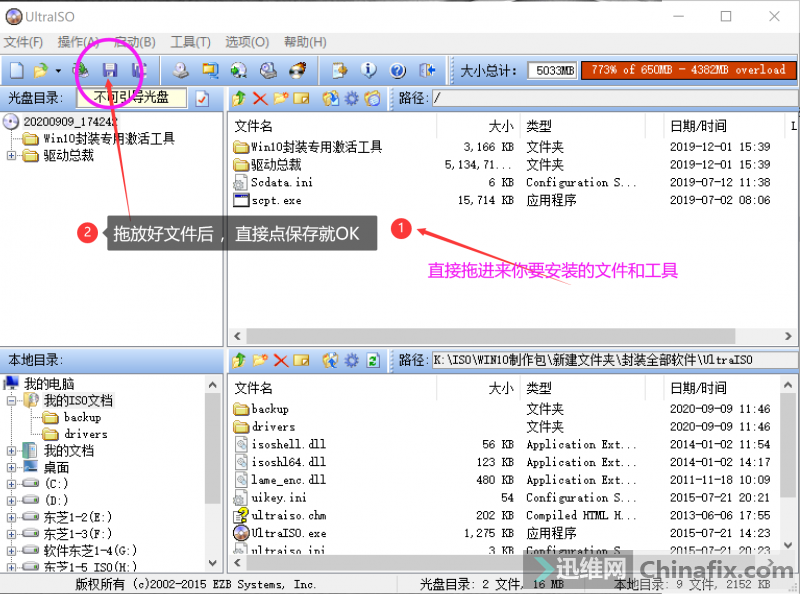Screen dimensions: 800x594
Task: Go up one level in disc pane
Action: pyautogui.click(x=238, y=98)
